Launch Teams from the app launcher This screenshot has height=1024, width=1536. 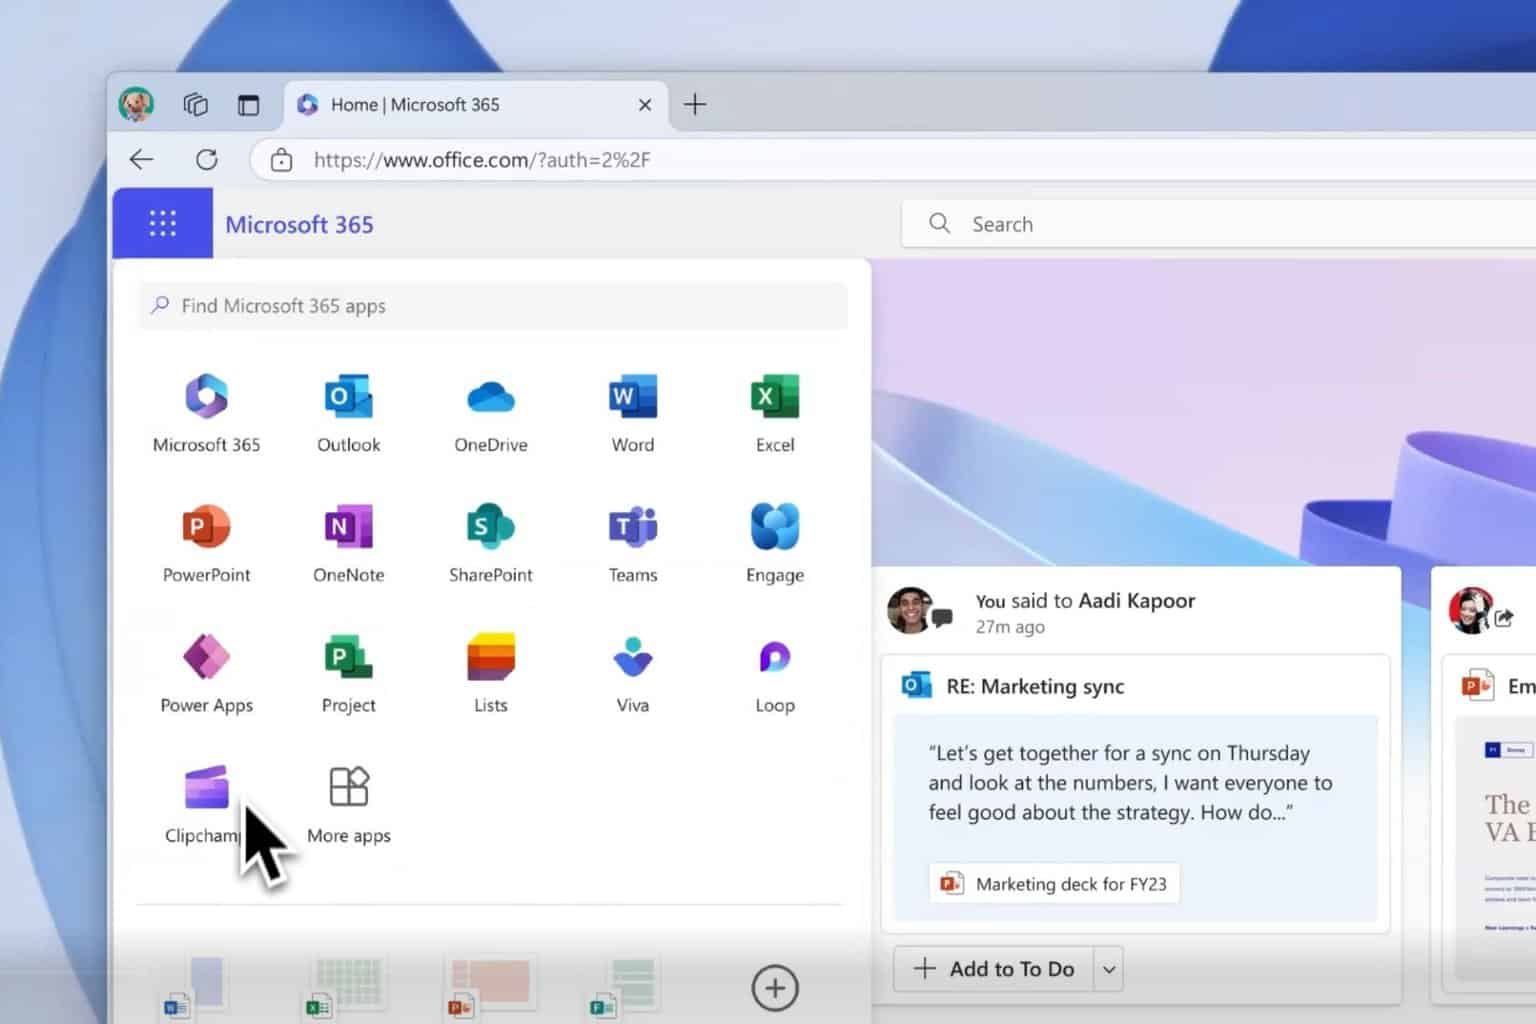633,527
